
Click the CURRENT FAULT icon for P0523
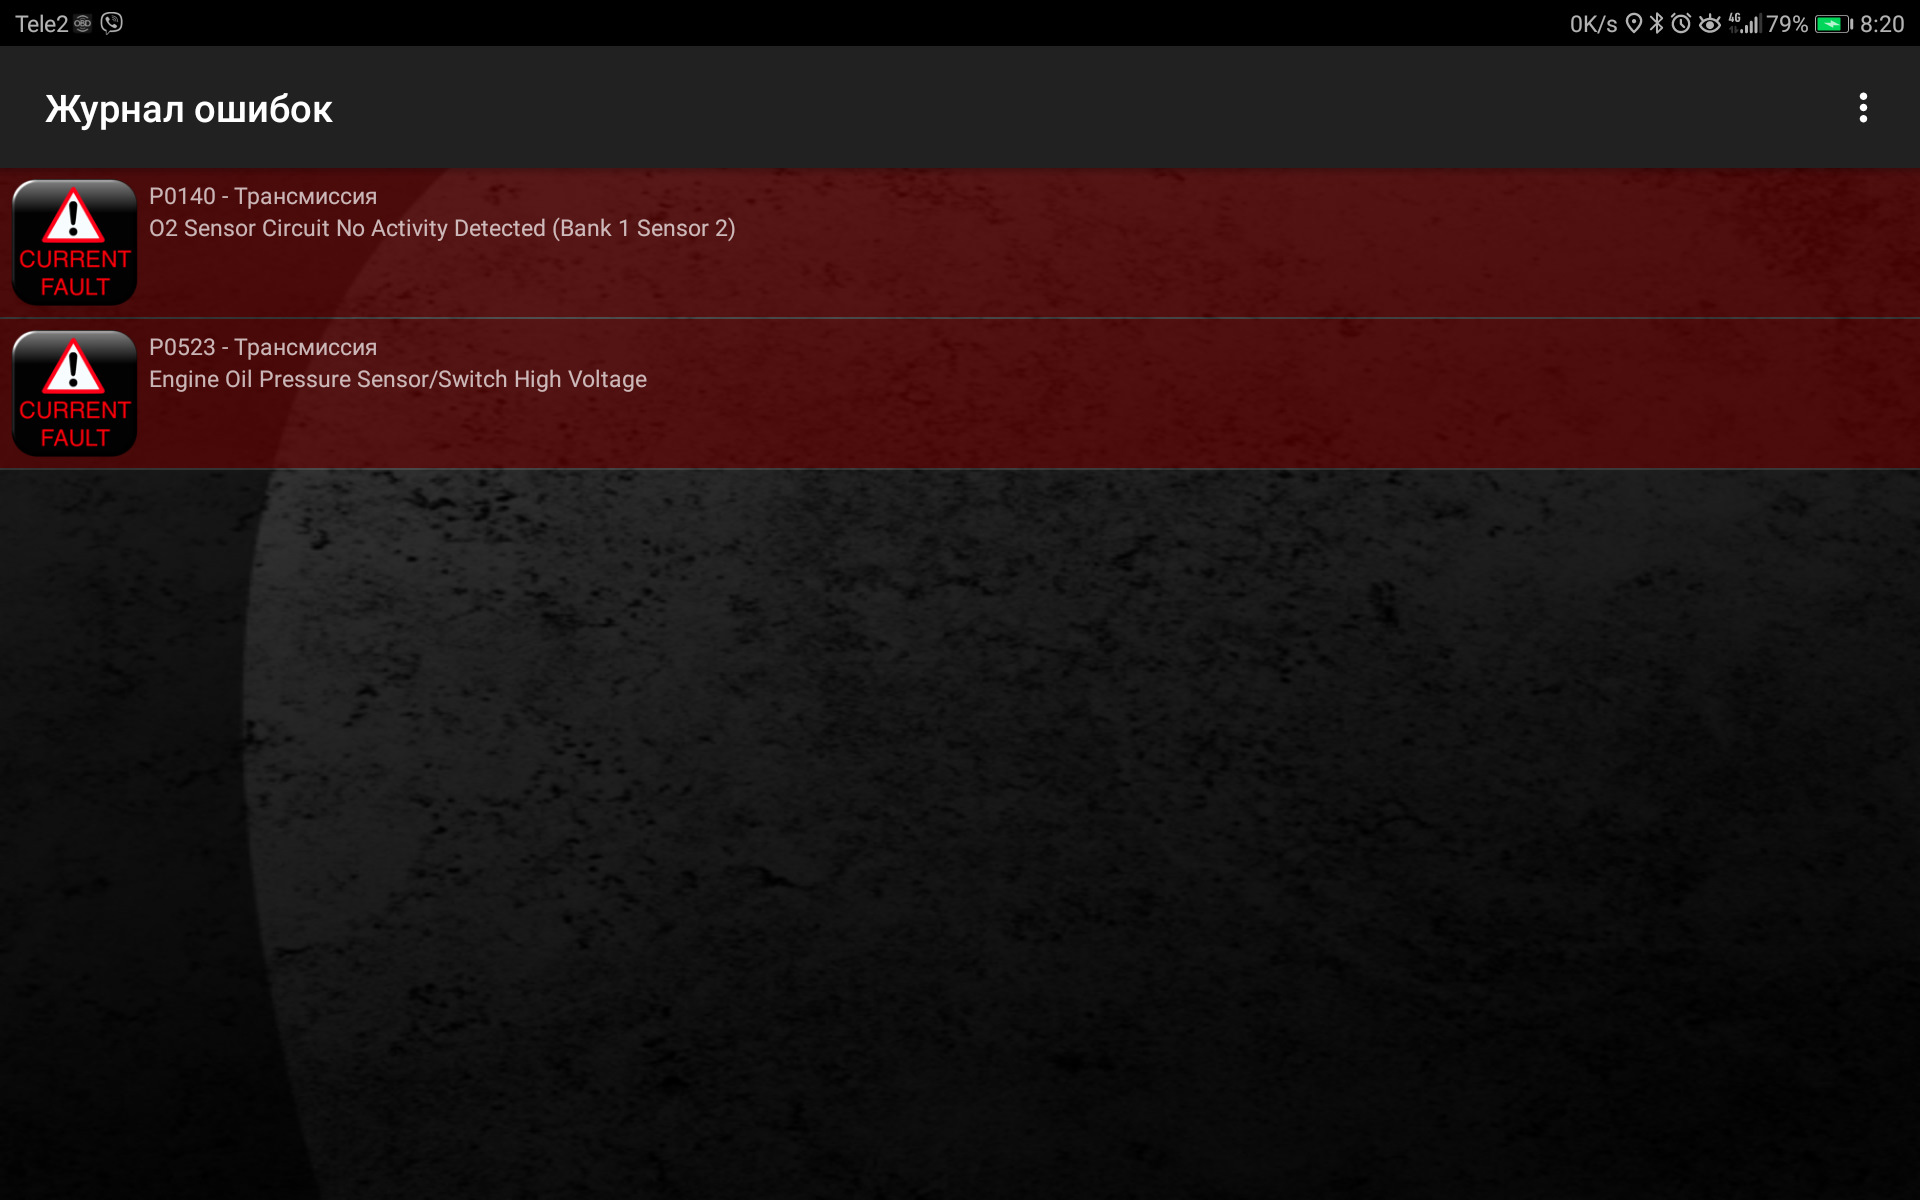click(x=75, y=393)
